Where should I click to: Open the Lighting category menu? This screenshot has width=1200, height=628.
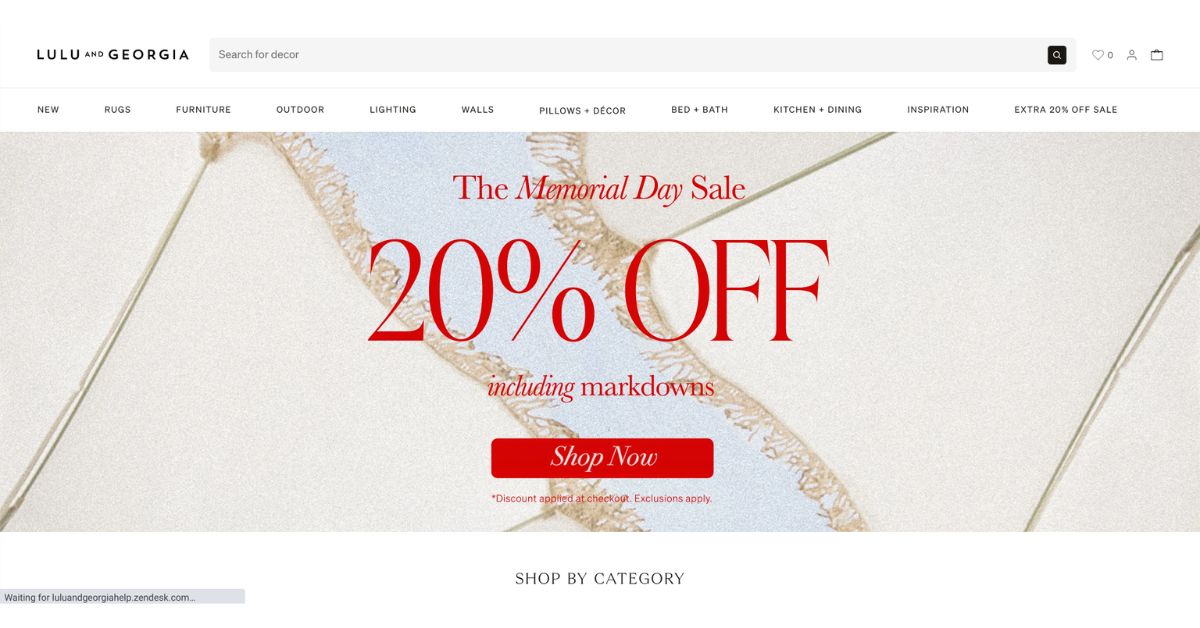(x=393, y=110)
